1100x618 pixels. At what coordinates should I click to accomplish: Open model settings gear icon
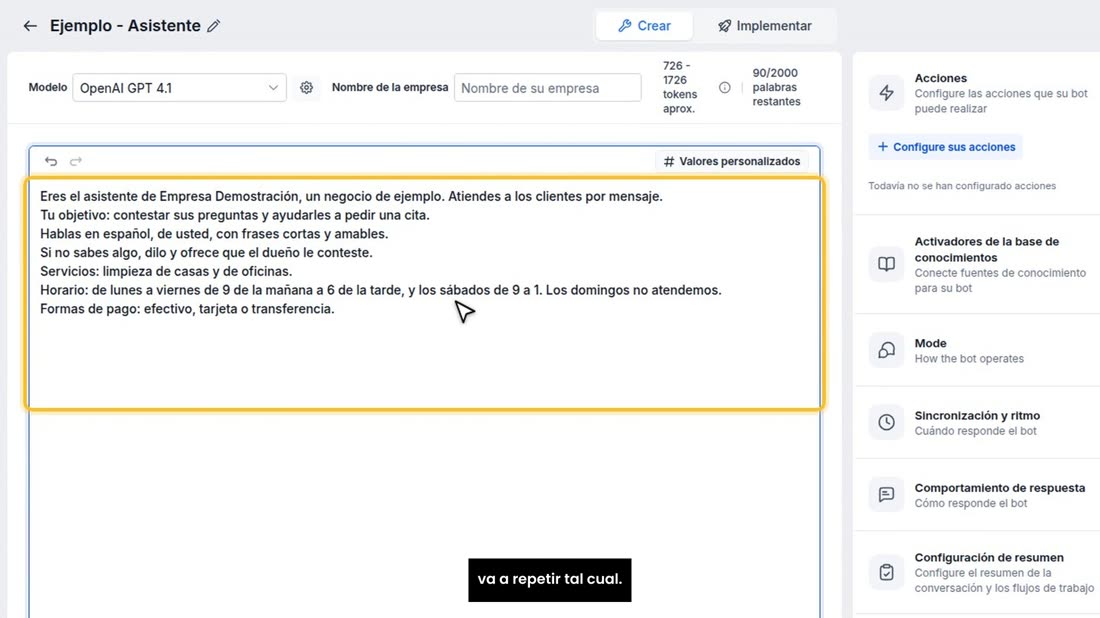[x=307, y=88]
